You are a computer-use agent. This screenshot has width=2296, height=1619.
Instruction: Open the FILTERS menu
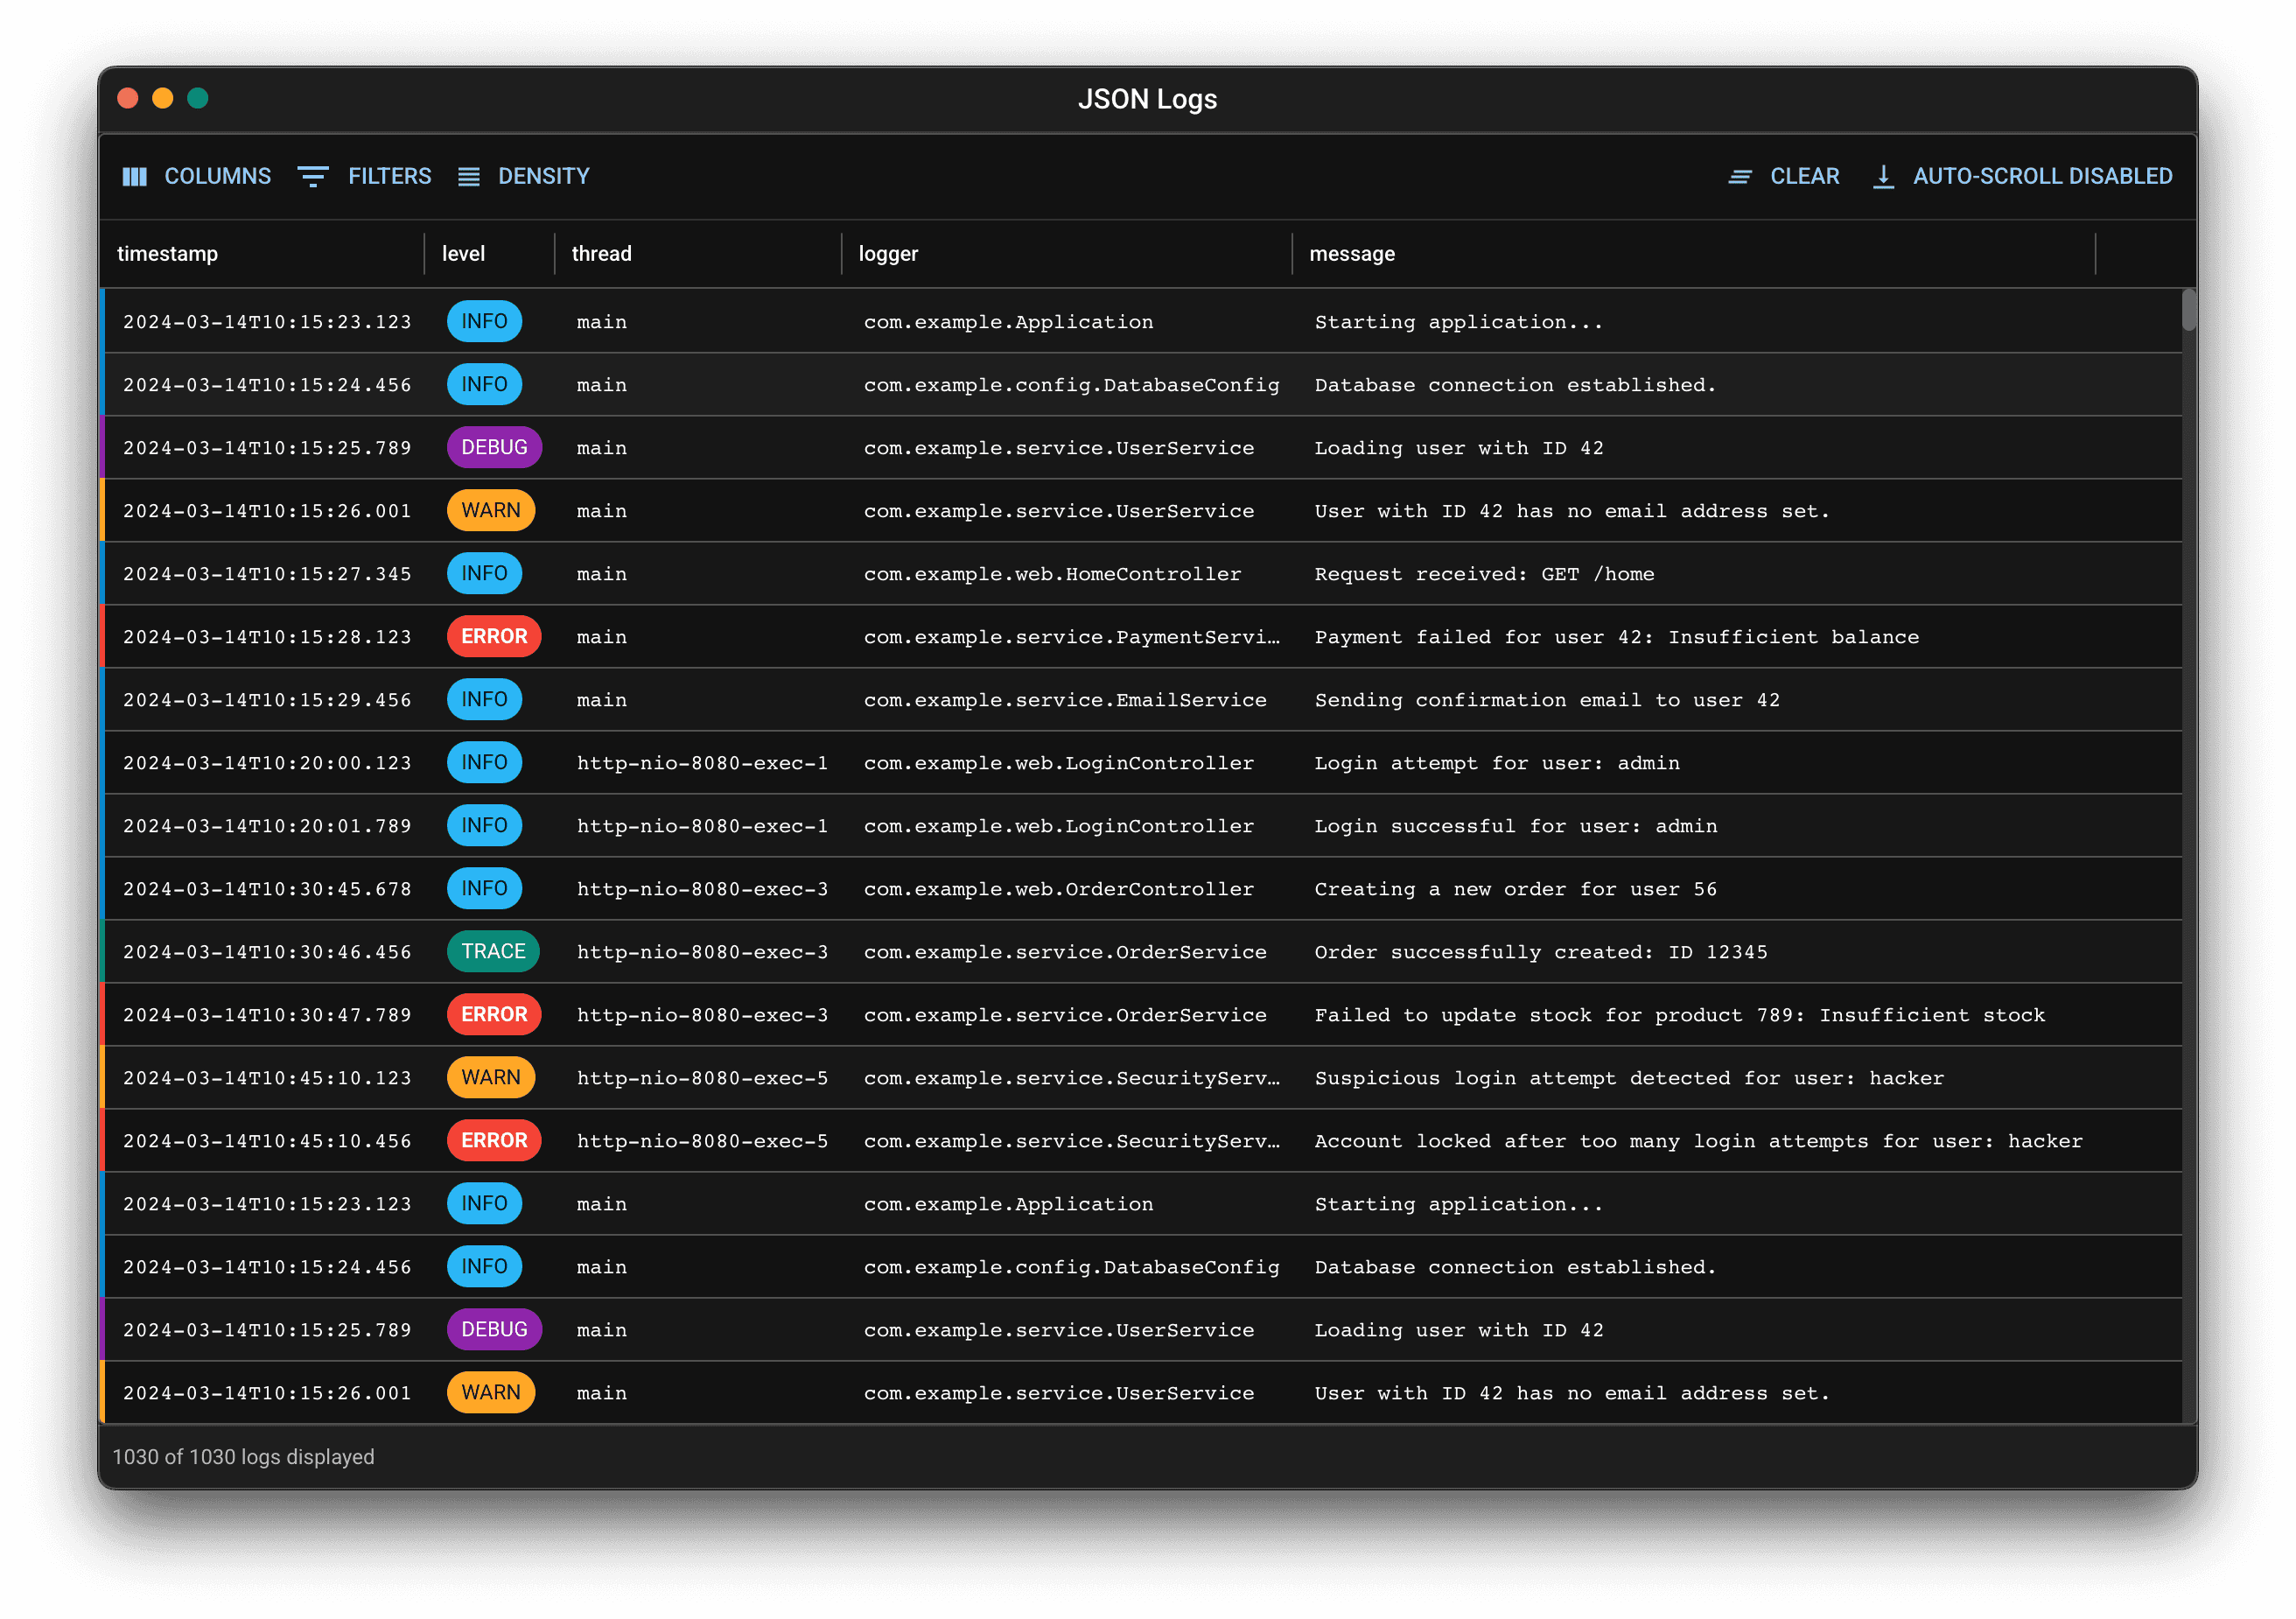[364, 176]
